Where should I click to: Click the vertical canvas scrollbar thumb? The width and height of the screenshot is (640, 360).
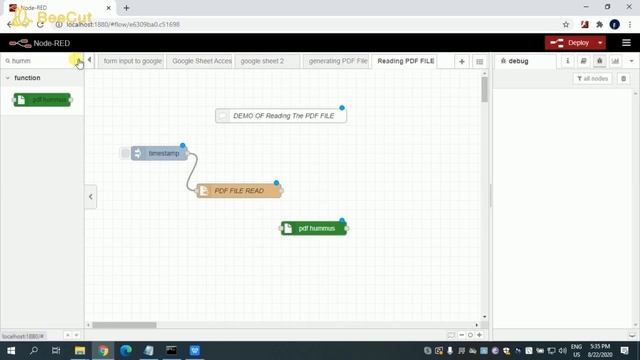(484, 89)
